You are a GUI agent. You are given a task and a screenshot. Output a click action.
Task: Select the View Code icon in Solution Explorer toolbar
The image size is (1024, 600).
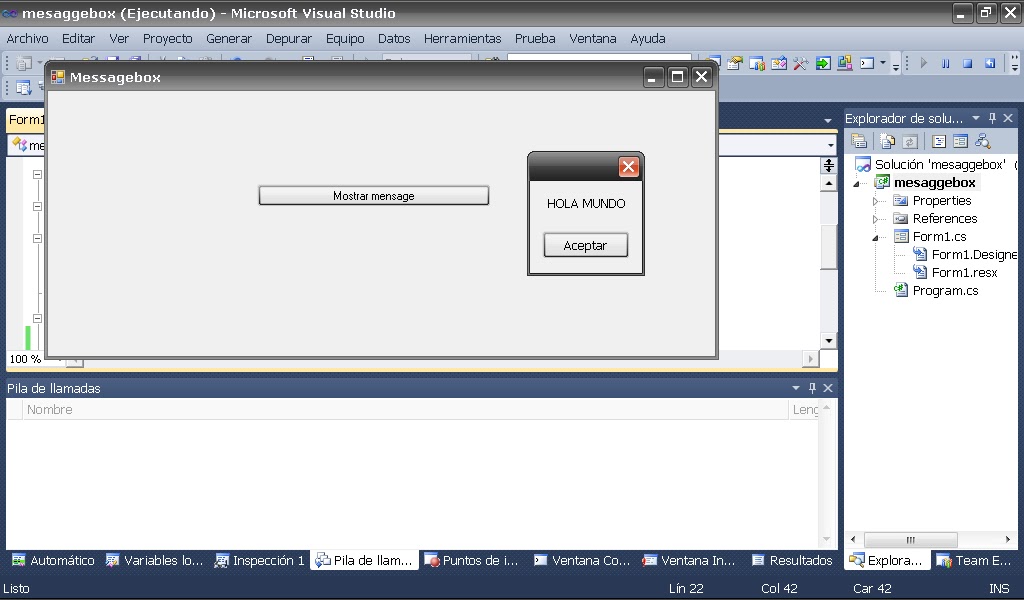click(938, 140)
